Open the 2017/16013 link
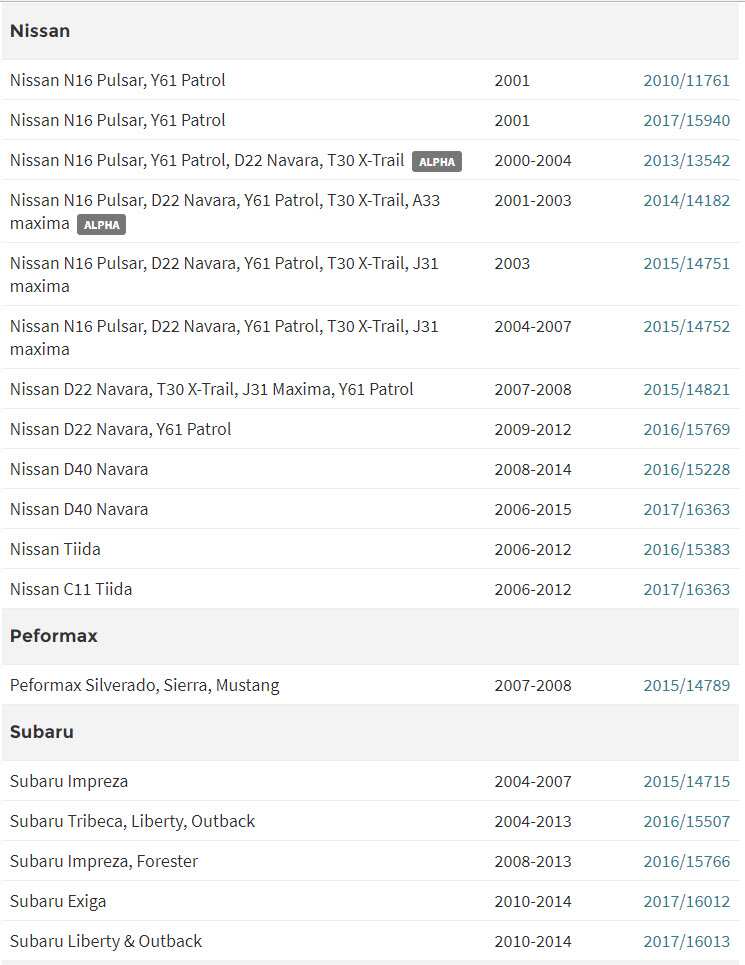This screenshot has width=745, height=965. click(x=686, y=942)
